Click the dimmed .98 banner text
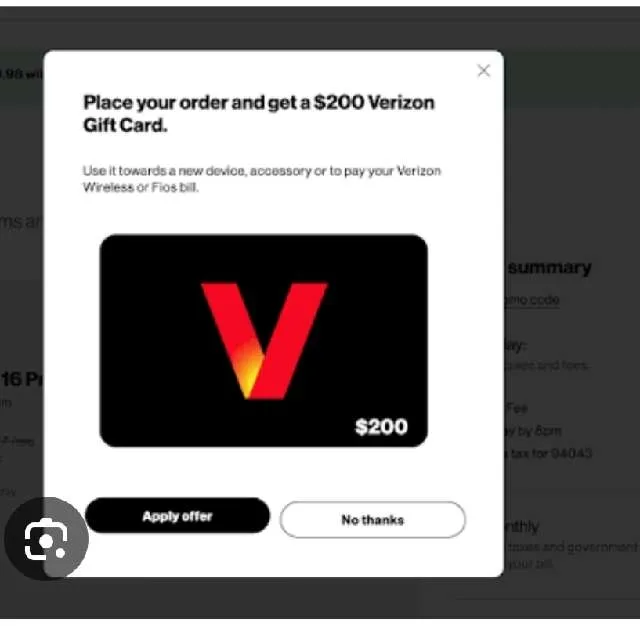This screenshot has height=640, width=640. pyautogui.click(x=20, y=74)
